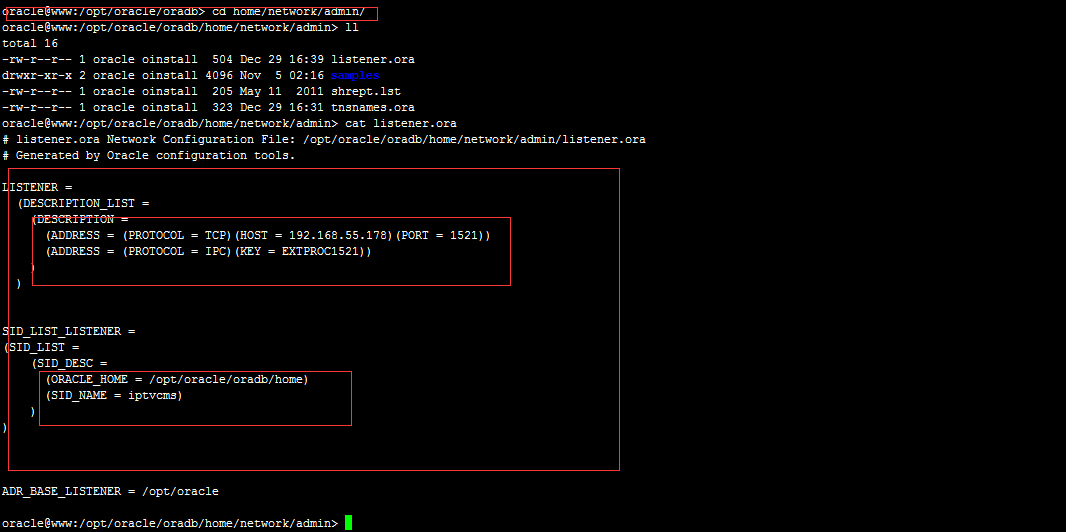The height and width of the screenshot is (532, 1066).
Task: Click the 'PORT = 1521' value
Action: (439, 236)
